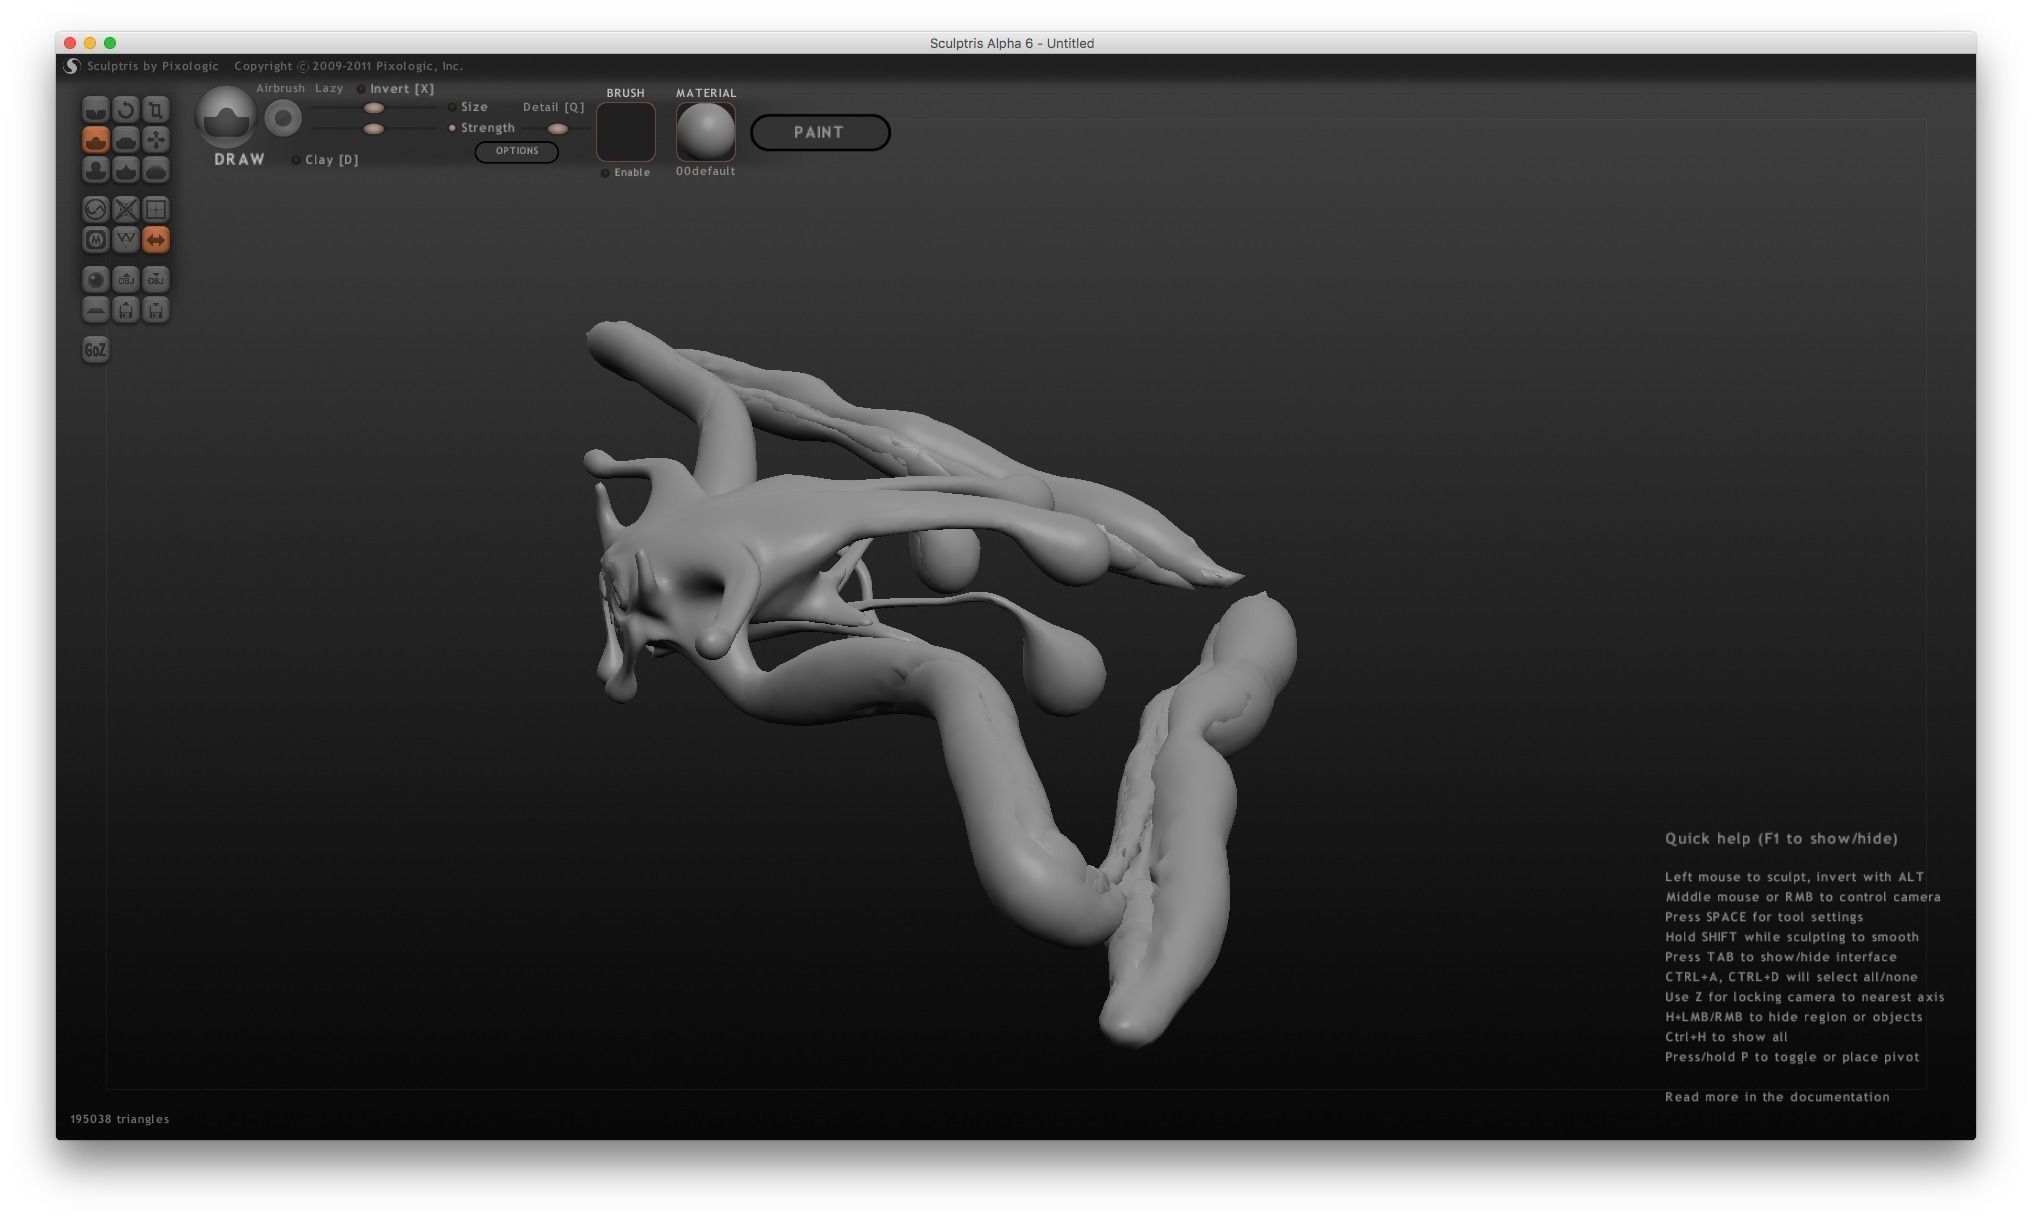Toggle the Airbrush option
Screen dimensions: 2032x1220
click(280, 88)
